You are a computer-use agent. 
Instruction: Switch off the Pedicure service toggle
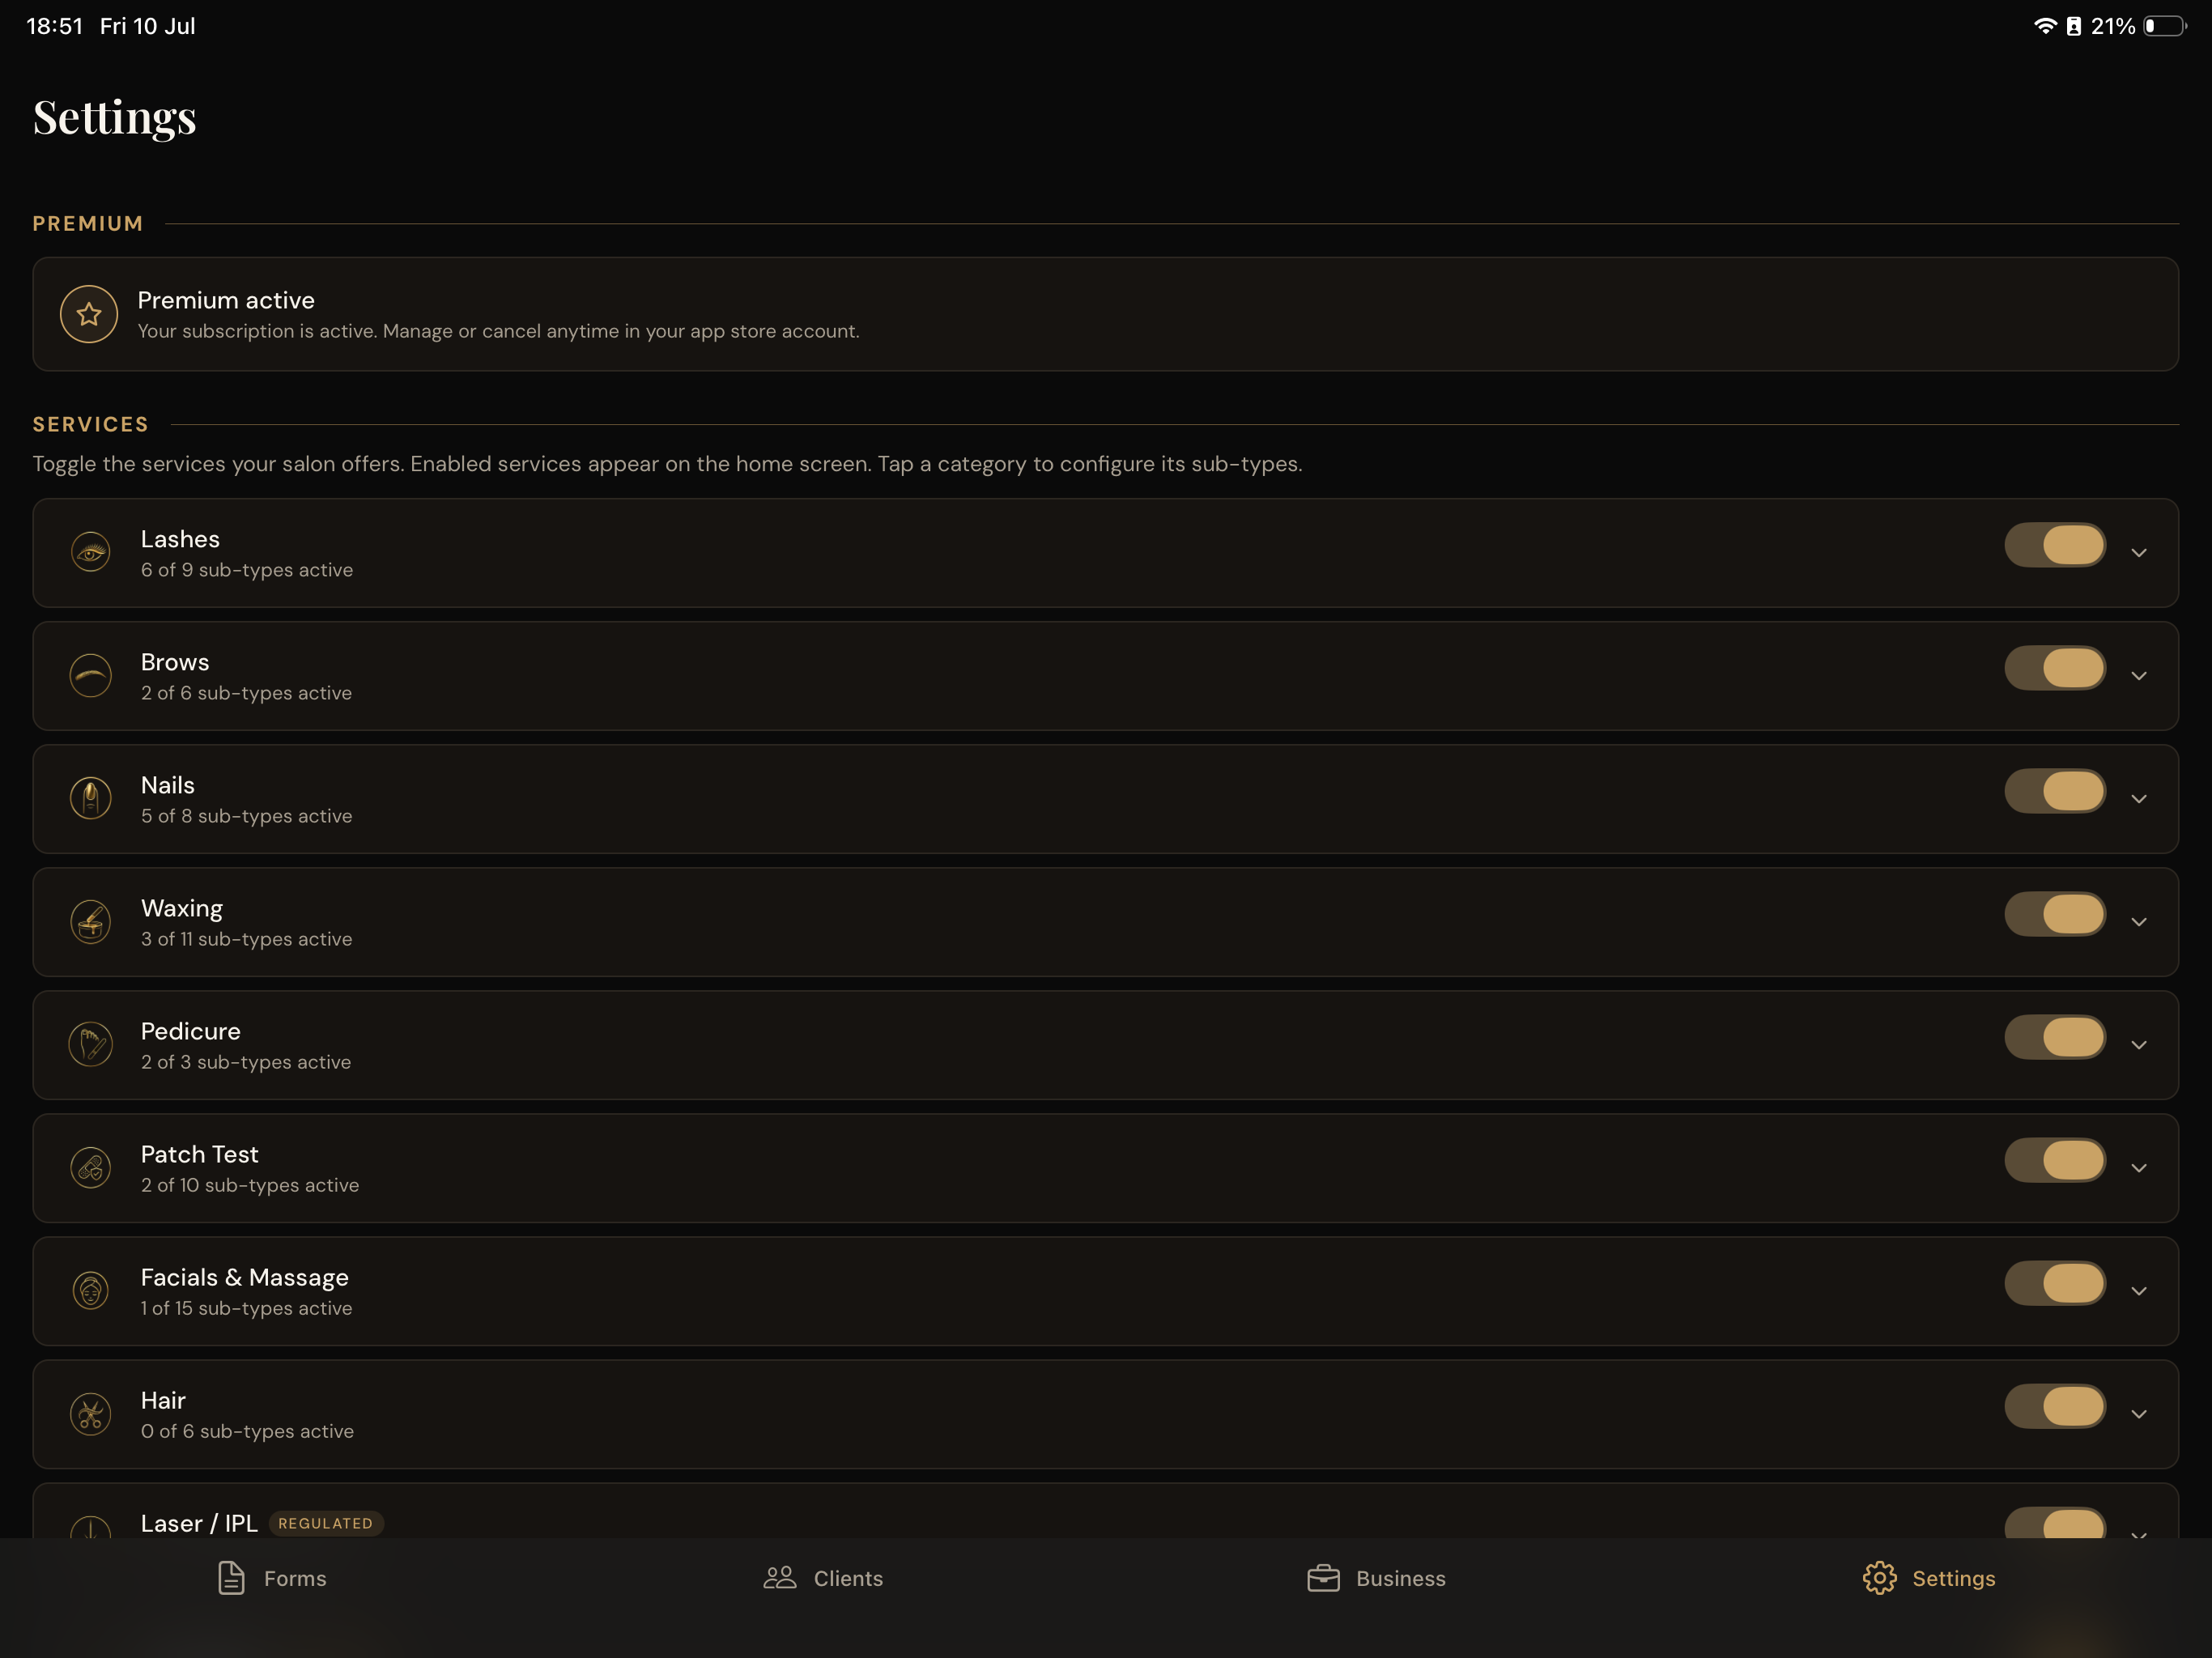tap(2055, 1037)
